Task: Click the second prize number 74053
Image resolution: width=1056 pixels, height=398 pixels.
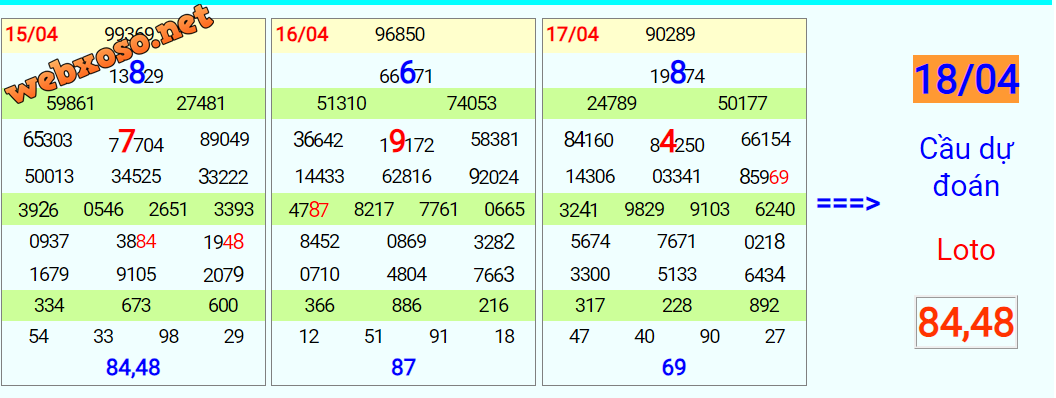Action: tap(471, 104)
